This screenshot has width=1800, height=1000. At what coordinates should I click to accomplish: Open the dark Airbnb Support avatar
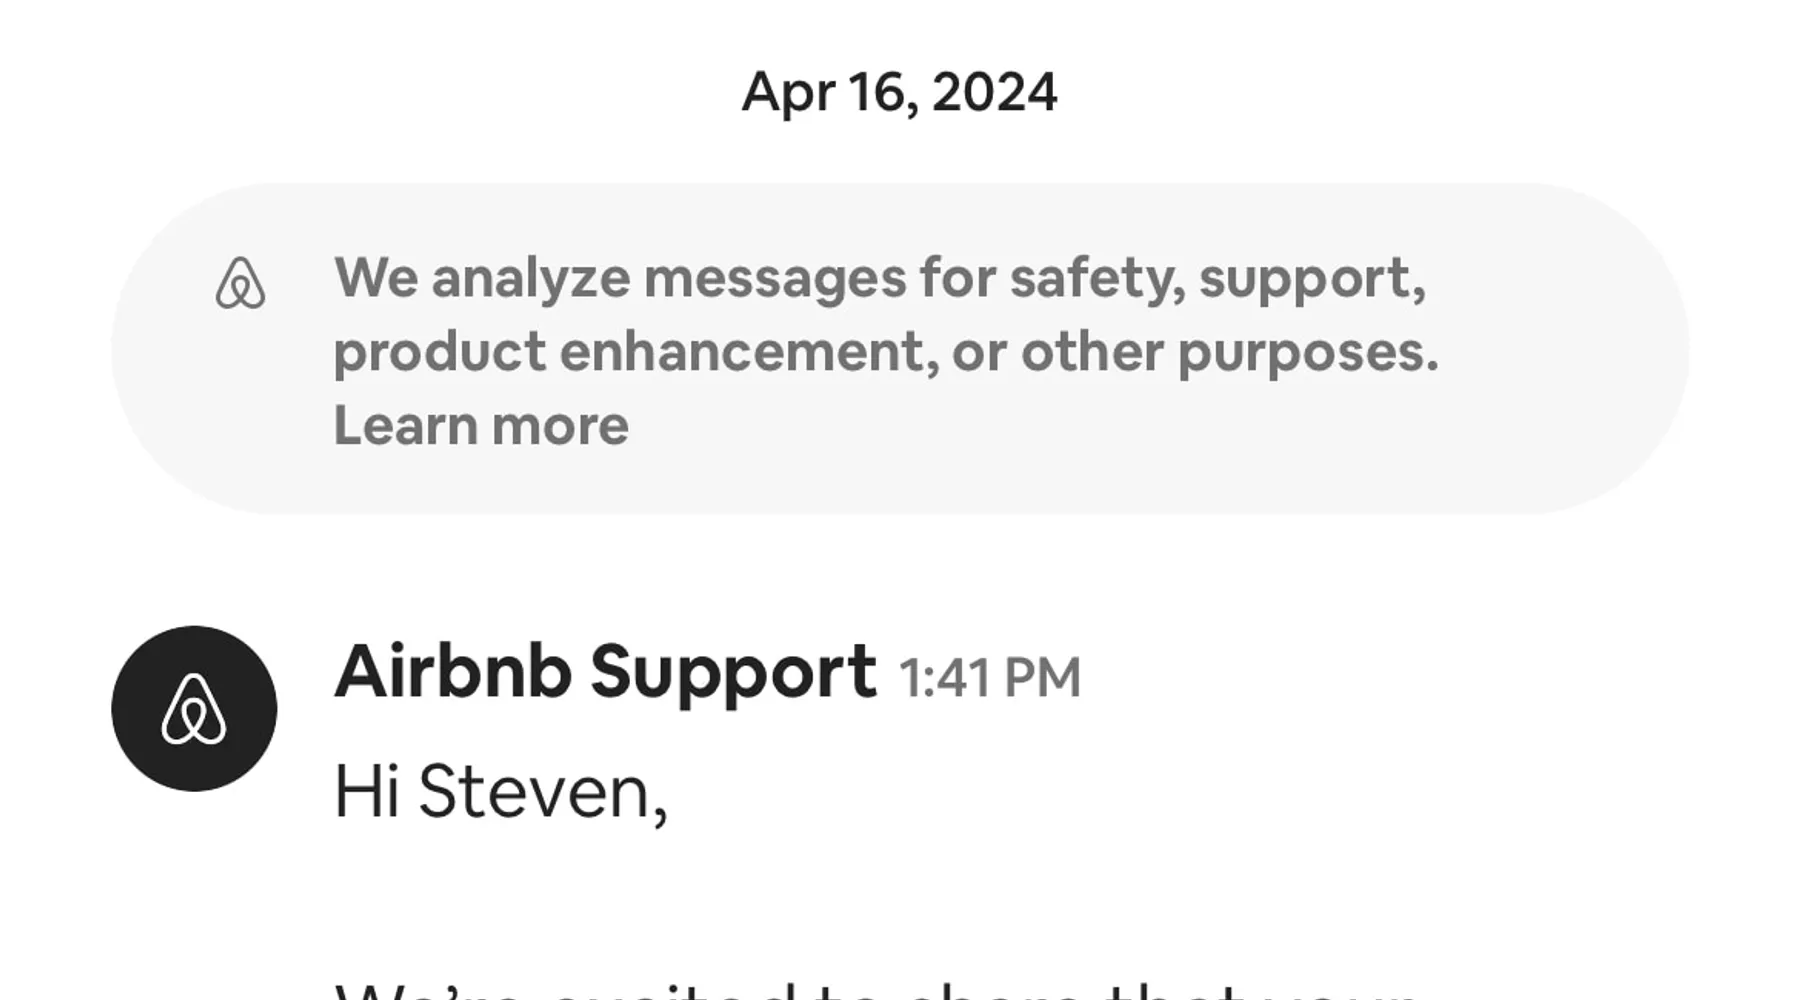coord(194,708)
